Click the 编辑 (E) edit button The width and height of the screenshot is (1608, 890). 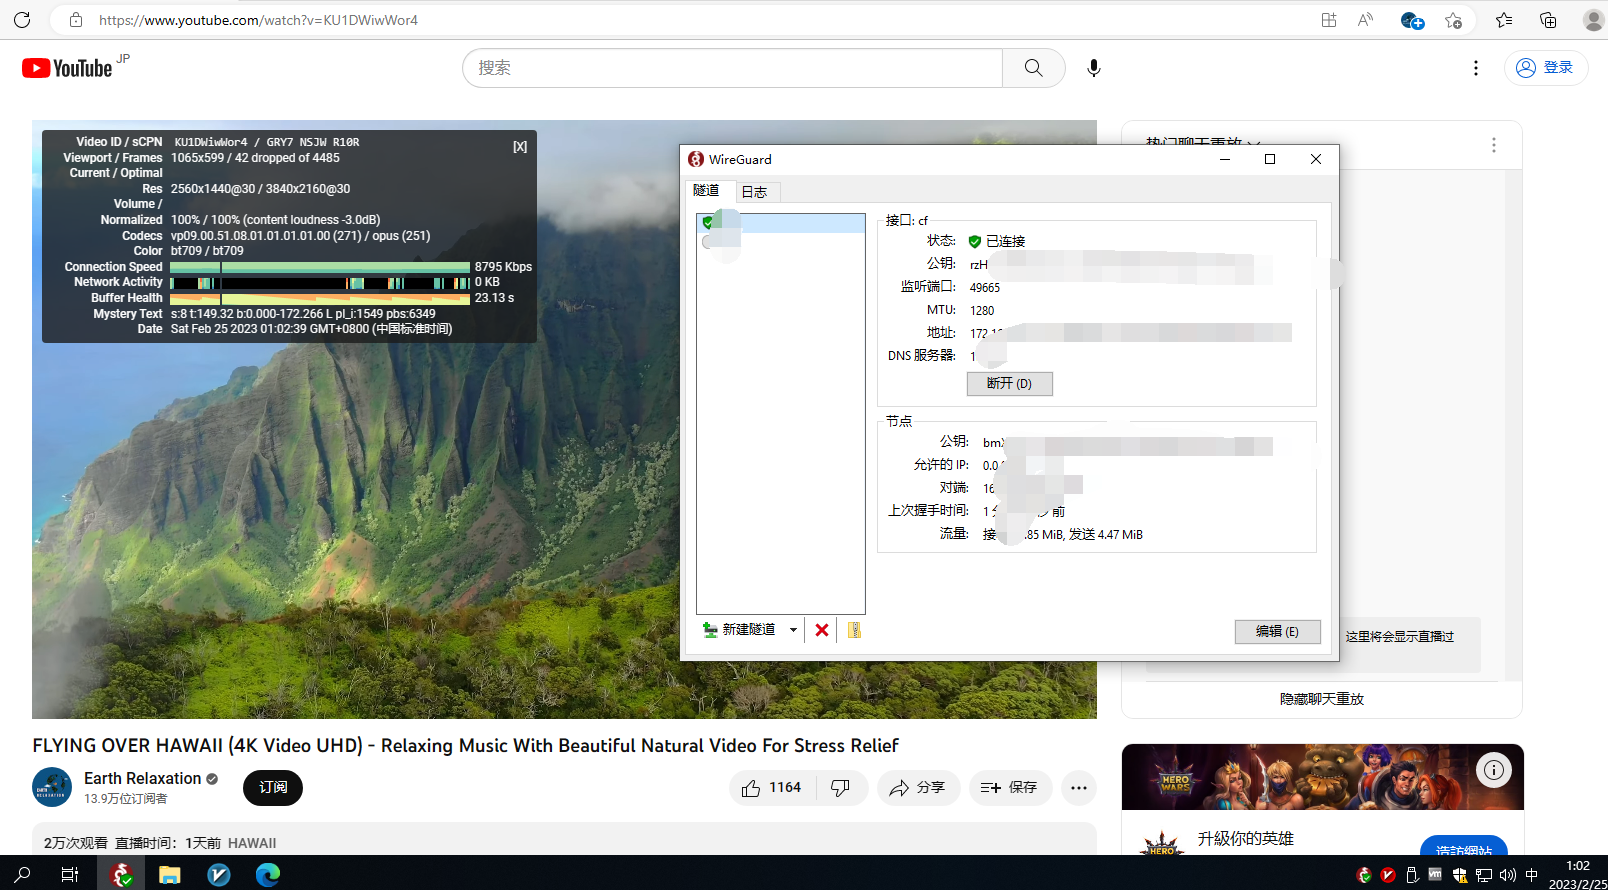pyautogui.click(x=1277, y=632)
